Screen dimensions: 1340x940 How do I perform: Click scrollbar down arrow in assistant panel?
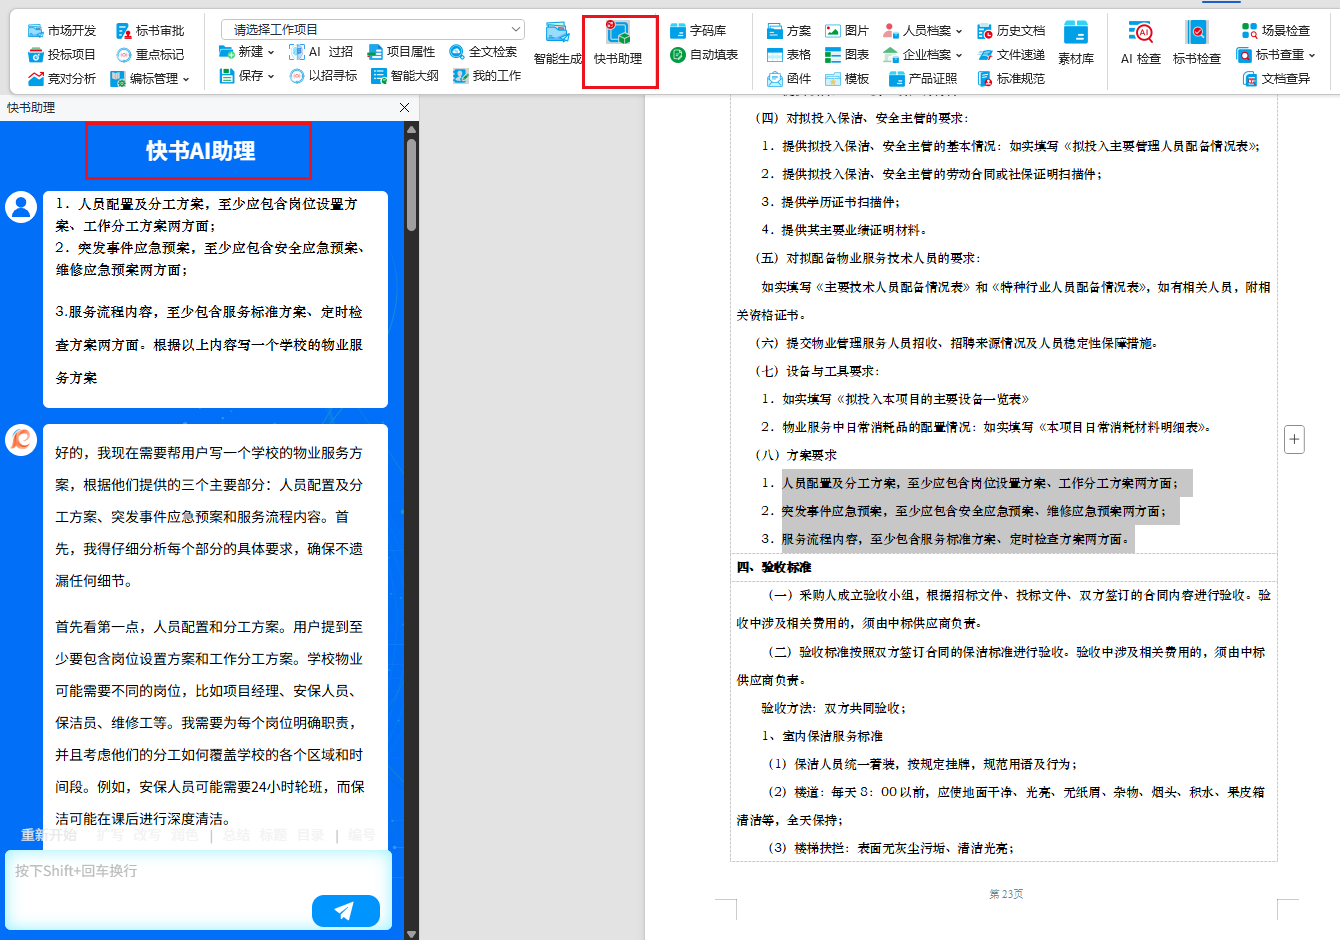pos(411,934)
